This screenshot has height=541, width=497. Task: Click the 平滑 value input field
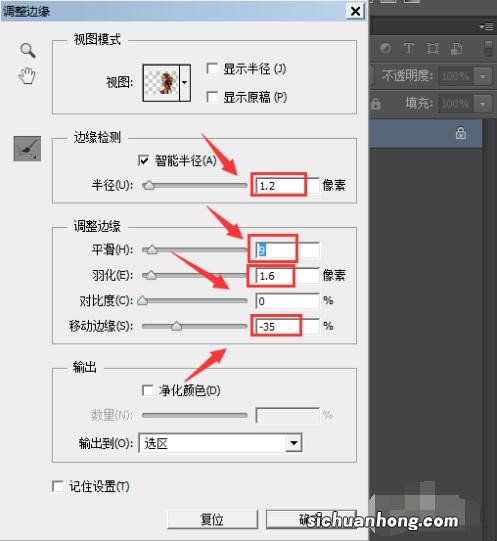tap(288, 250)
